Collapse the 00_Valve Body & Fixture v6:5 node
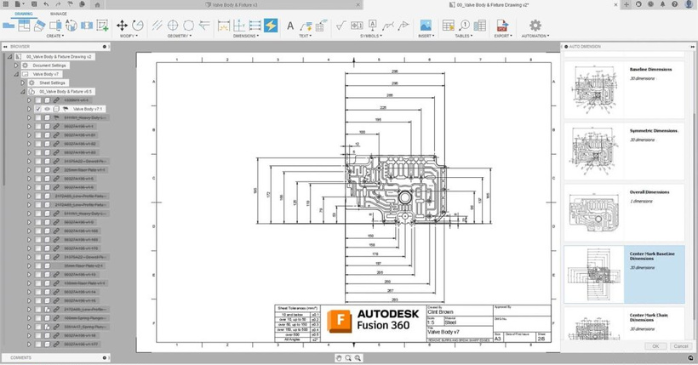This screenshot has height=365, width=698. (23, 92)
